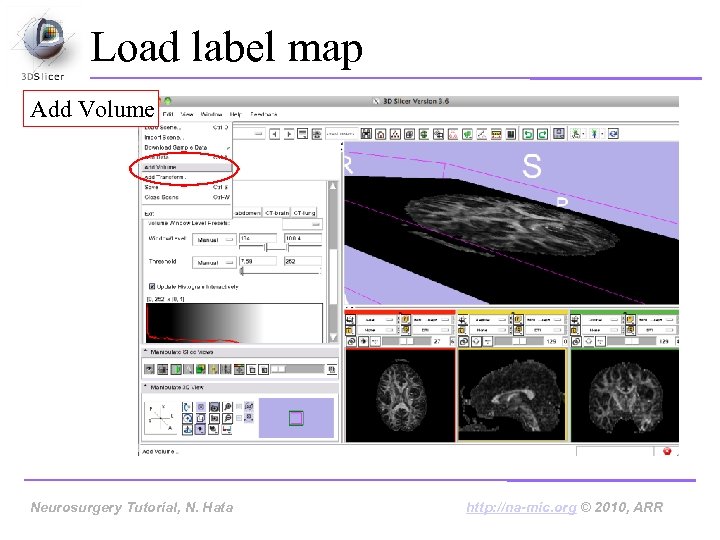Click the threshold range slider
Image resolution: width=720 pixels, height=540 pixels.
click(280, 272)
